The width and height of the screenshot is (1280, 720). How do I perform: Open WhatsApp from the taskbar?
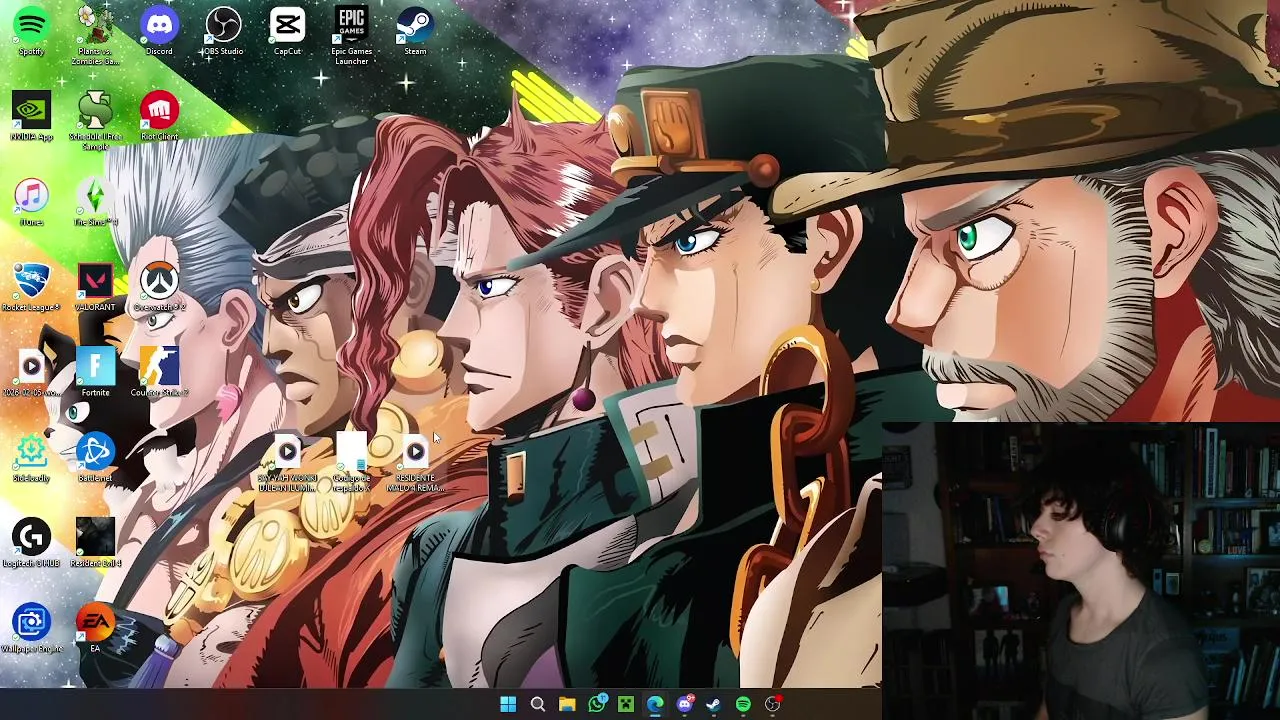point(596,704)
